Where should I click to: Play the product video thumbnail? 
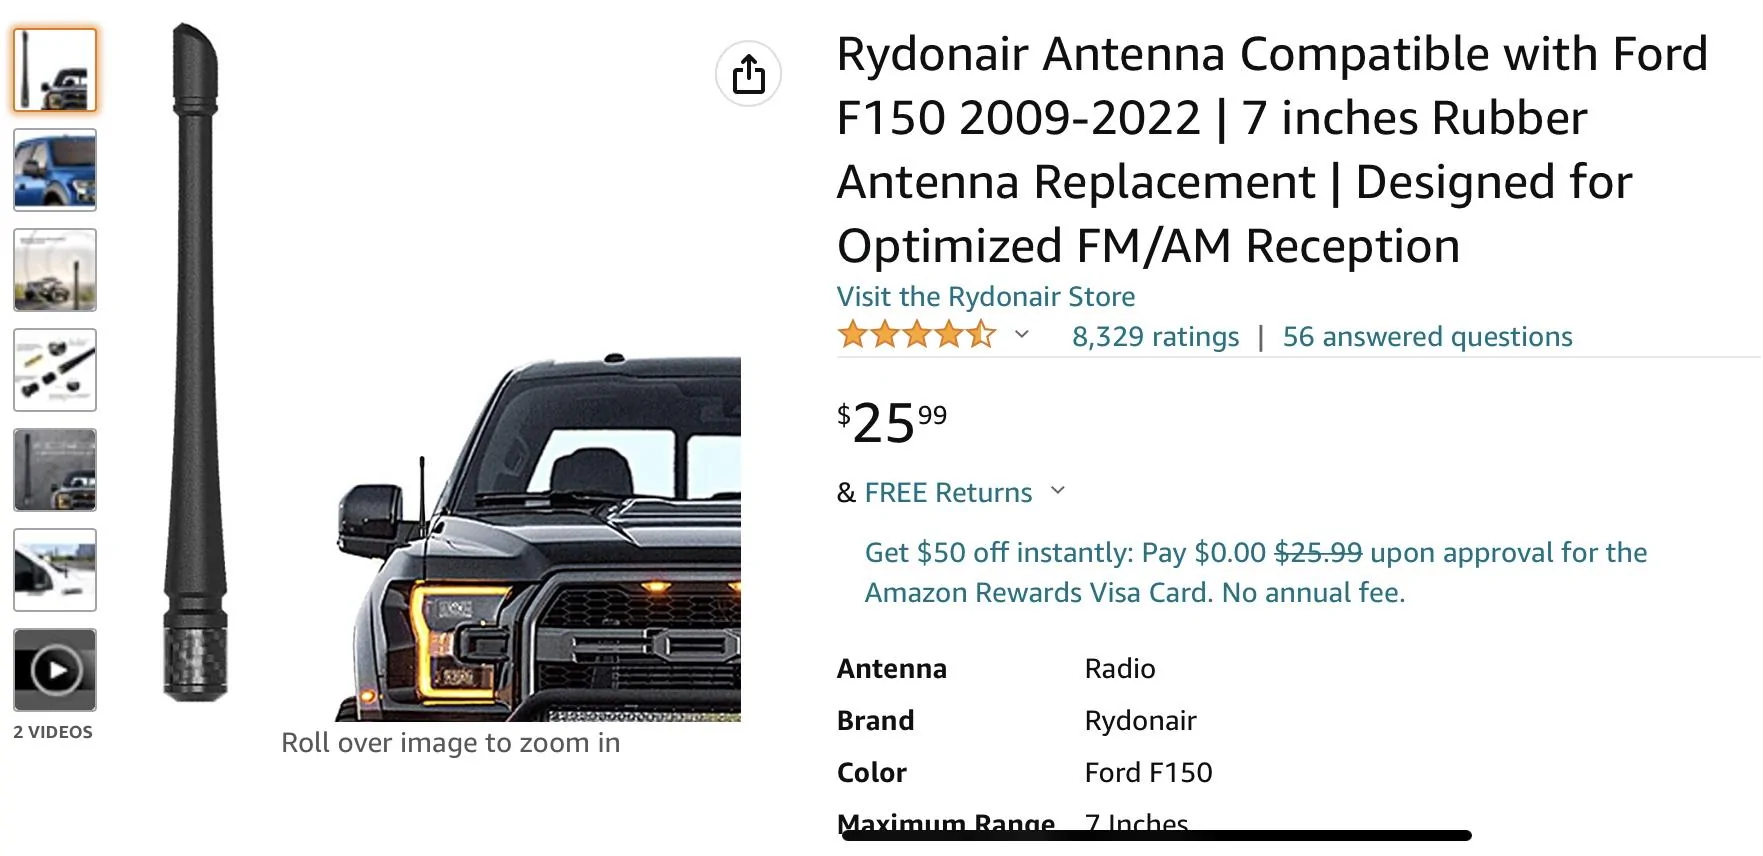pos(55,670)
